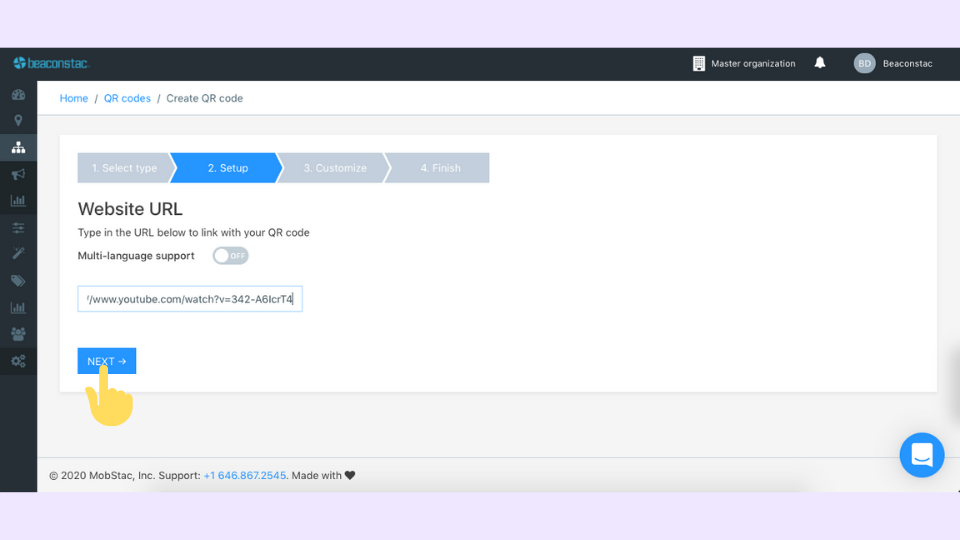Screen dimensions: 960x540
Task: Open the Beaconstac account menu
Action: (x=893, y=63)
